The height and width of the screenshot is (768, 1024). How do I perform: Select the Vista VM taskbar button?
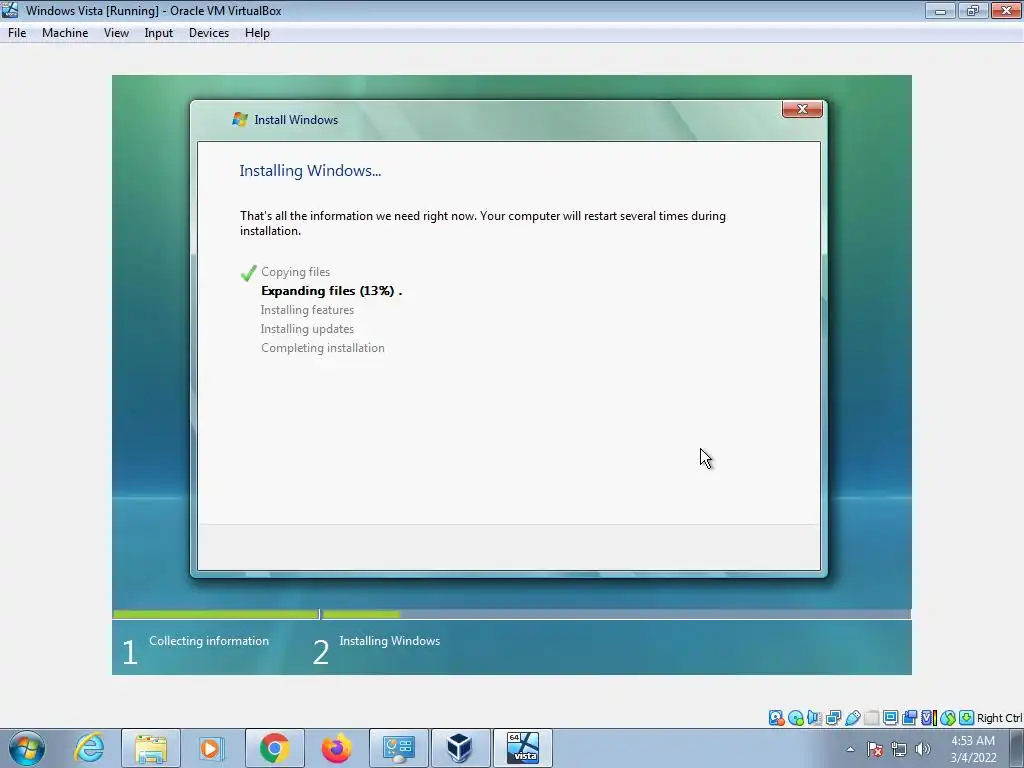(523, 748)
